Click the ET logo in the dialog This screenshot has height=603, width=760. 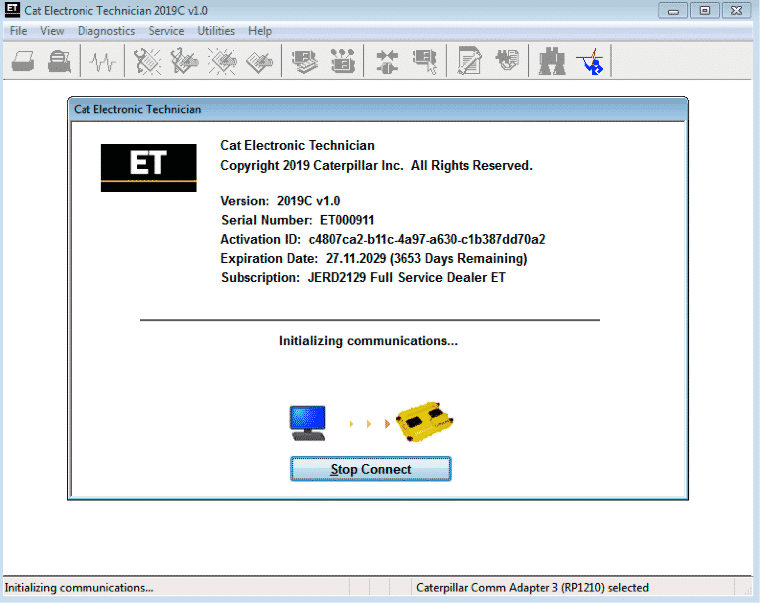click(149, 168)
